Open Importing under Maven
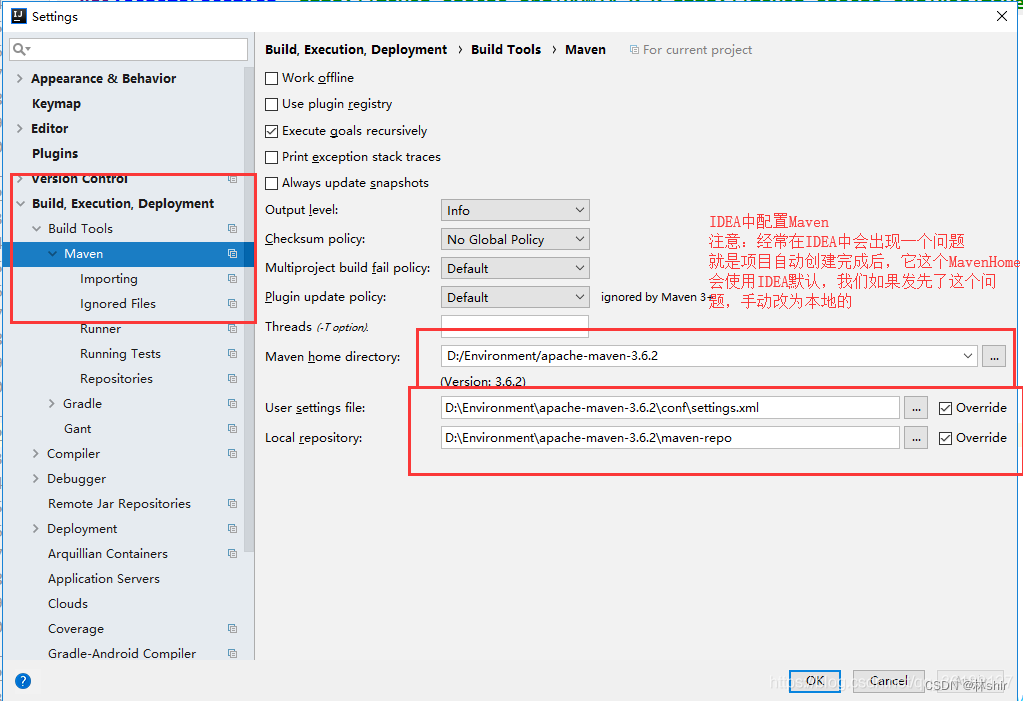 click(109, 279)
